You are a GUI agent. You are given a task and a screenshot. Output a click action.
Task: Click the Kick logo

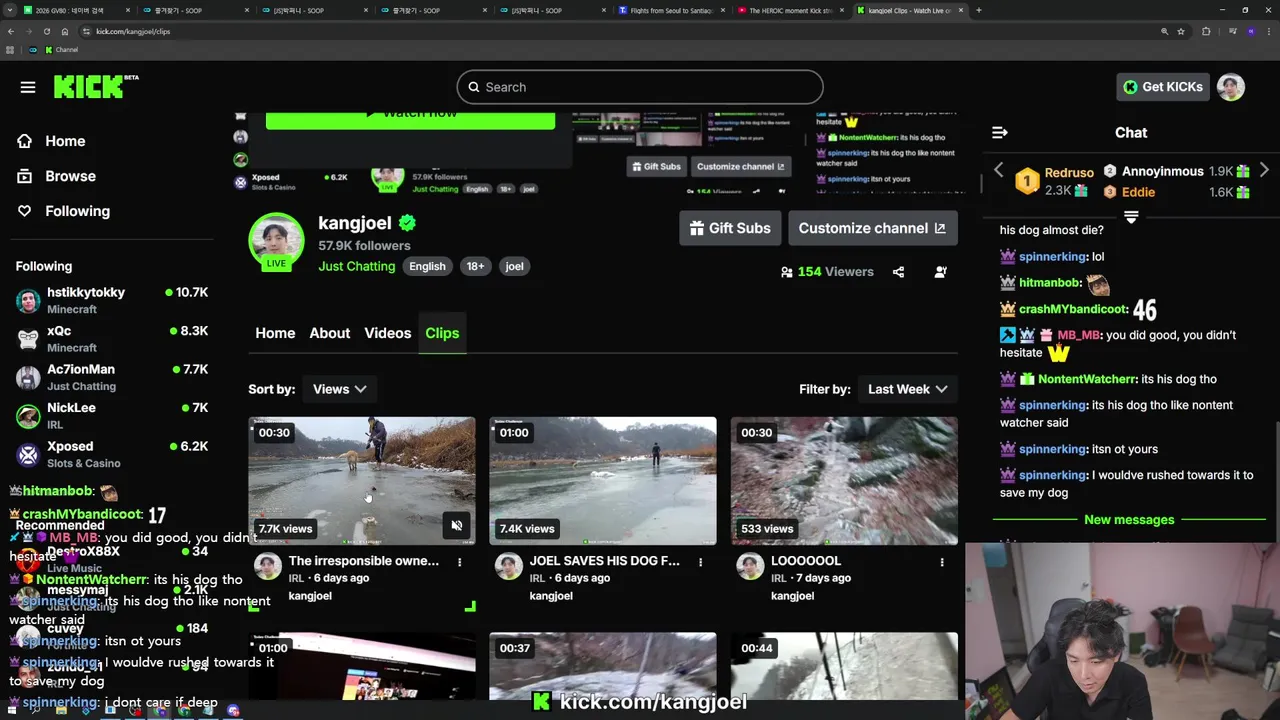[95, 86]
